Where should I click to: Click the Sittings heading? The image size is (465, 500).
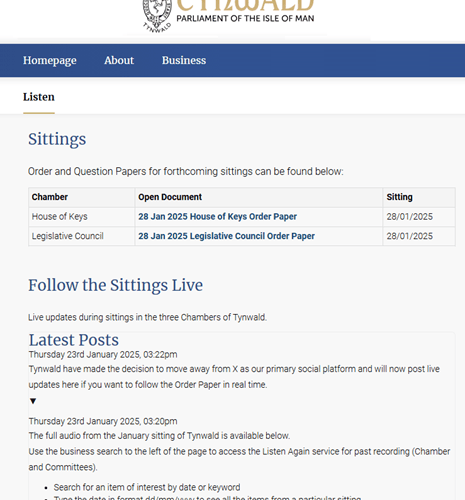click(x=57, y=139)
